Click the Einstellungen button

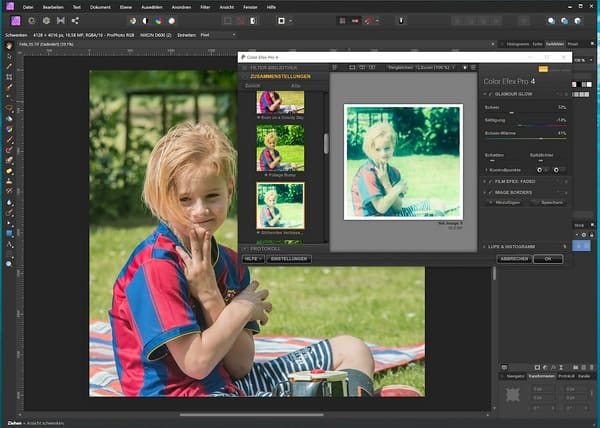pos(289,259)
